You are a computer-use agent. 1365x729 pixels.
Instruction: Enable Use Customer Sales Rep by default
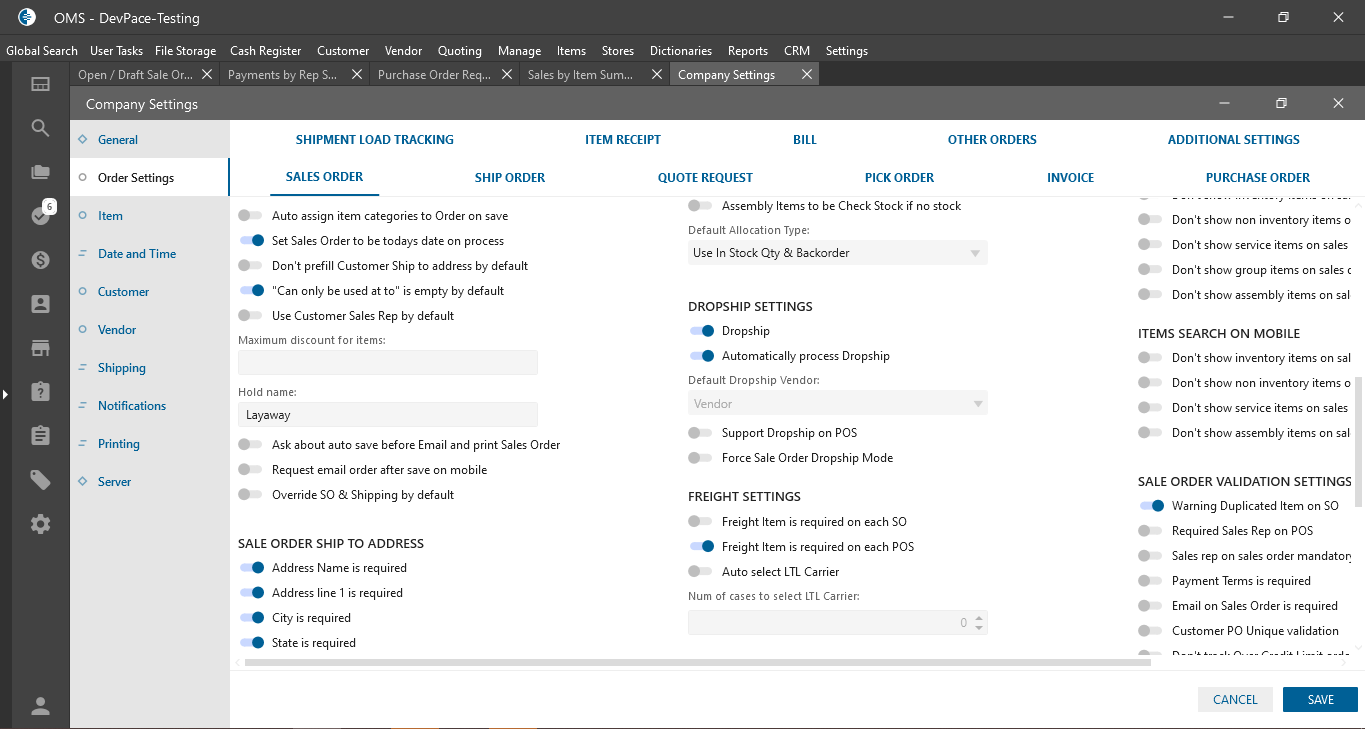251,316
